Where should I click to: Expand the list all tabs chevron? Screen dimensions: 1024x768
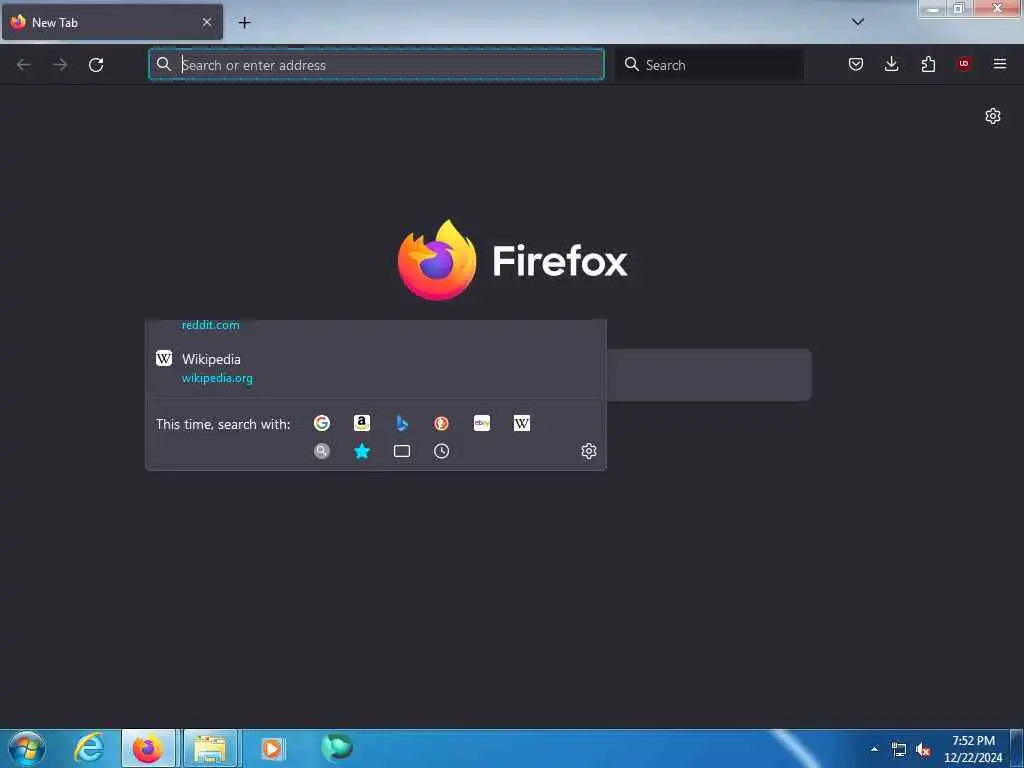[858, 22]
